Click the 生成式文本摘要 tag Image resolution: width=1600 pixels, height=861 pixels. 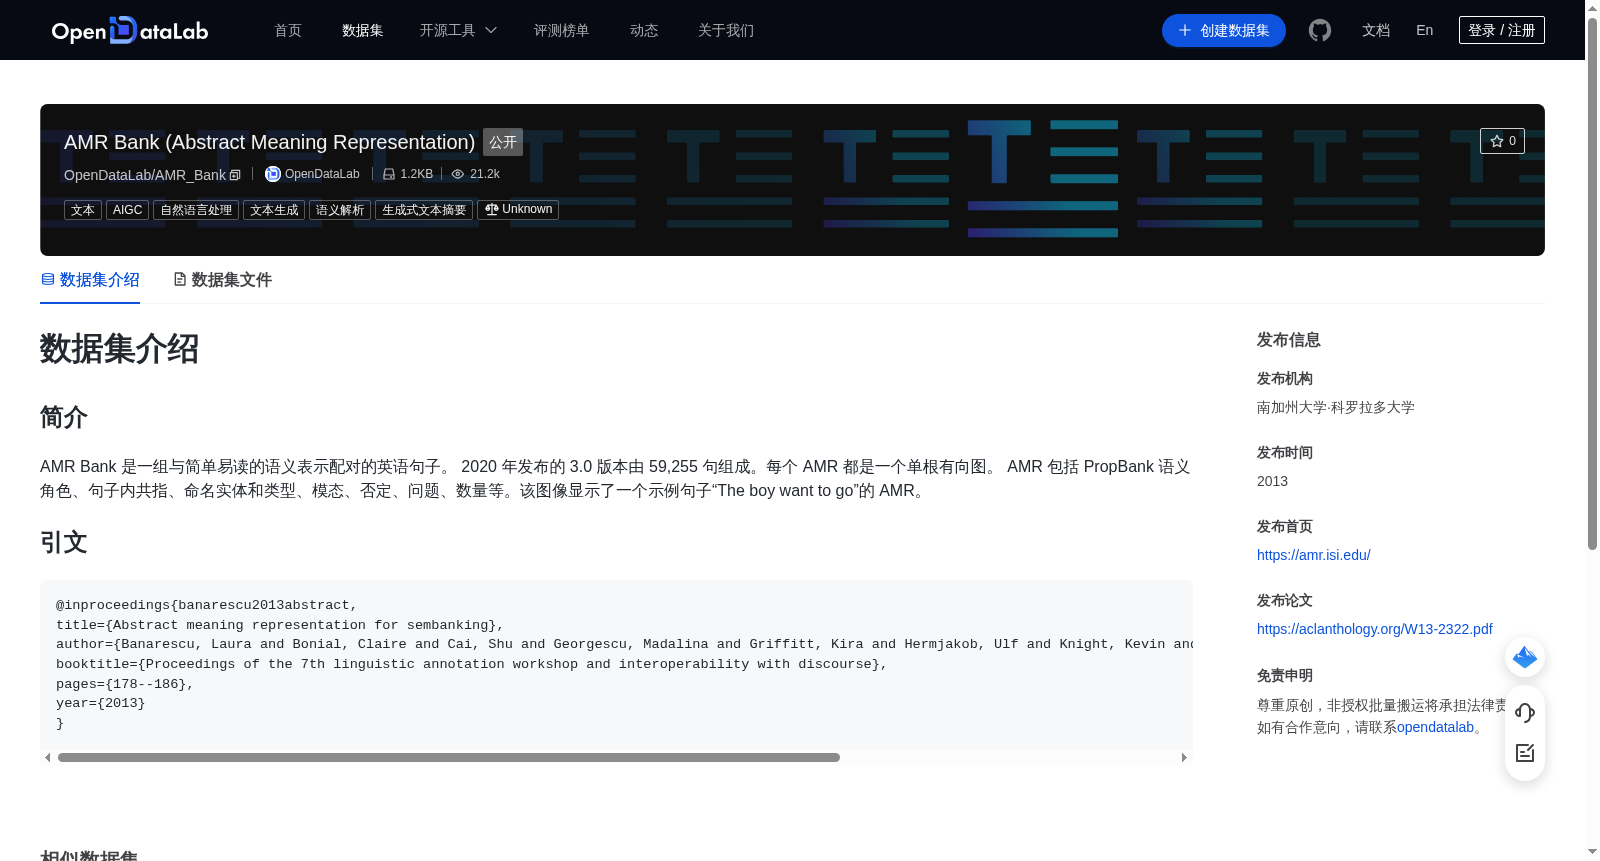click(424, 210)
